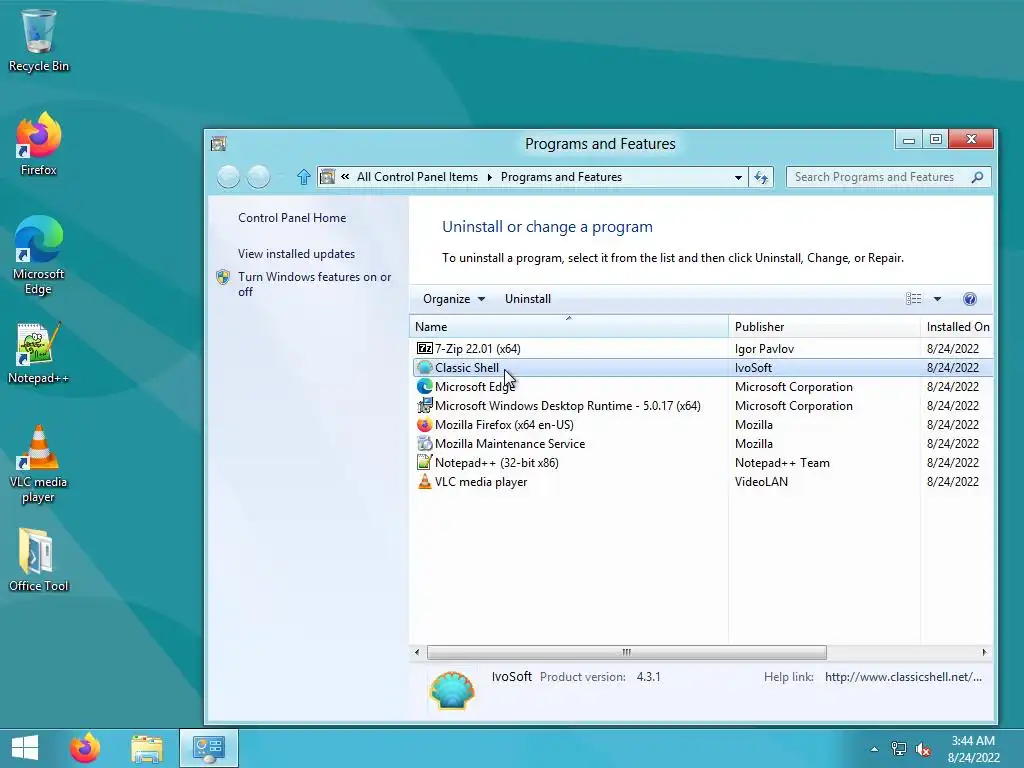Sort by the Publisher column header

pyautogui.click(x=824, y=326)
